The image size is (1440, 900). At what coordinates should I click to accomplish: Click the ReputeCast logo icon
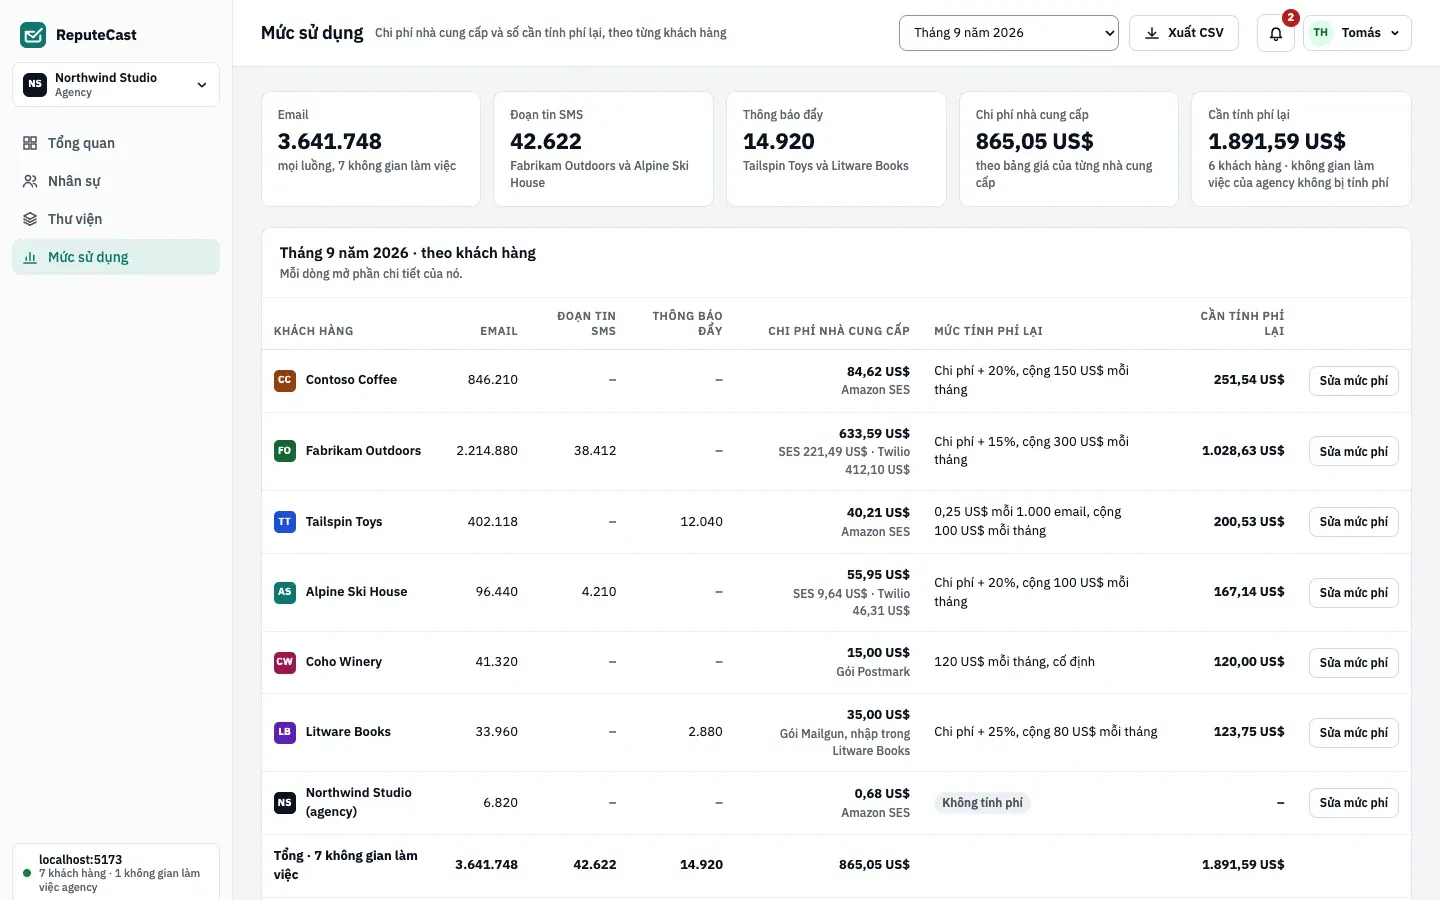(33, 35)
